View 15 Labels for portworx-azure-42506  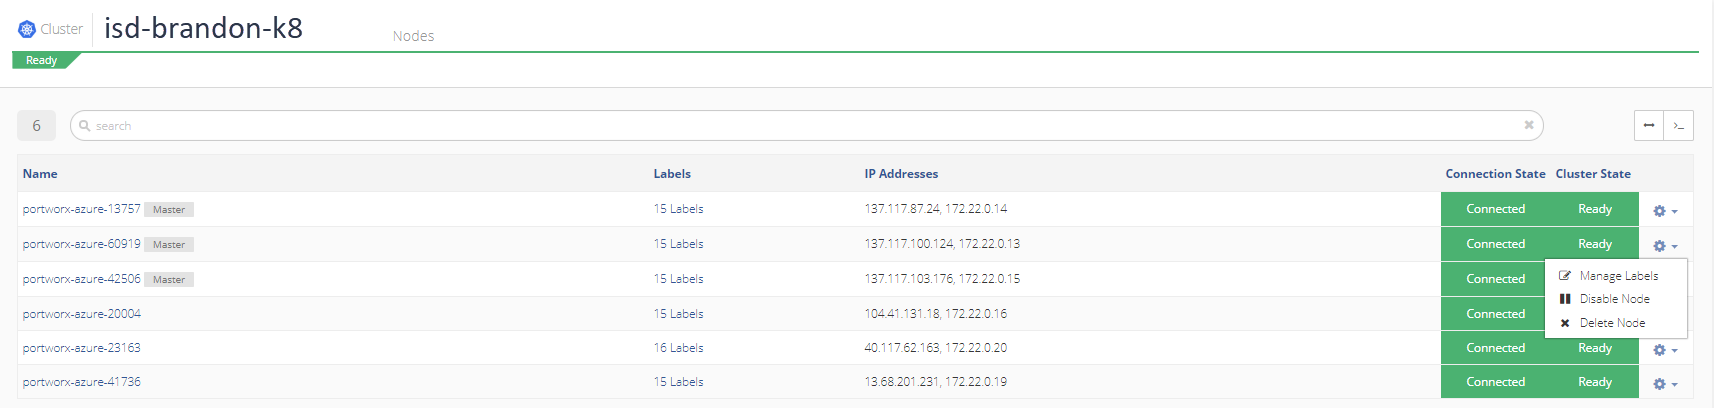tap(678, 279)
